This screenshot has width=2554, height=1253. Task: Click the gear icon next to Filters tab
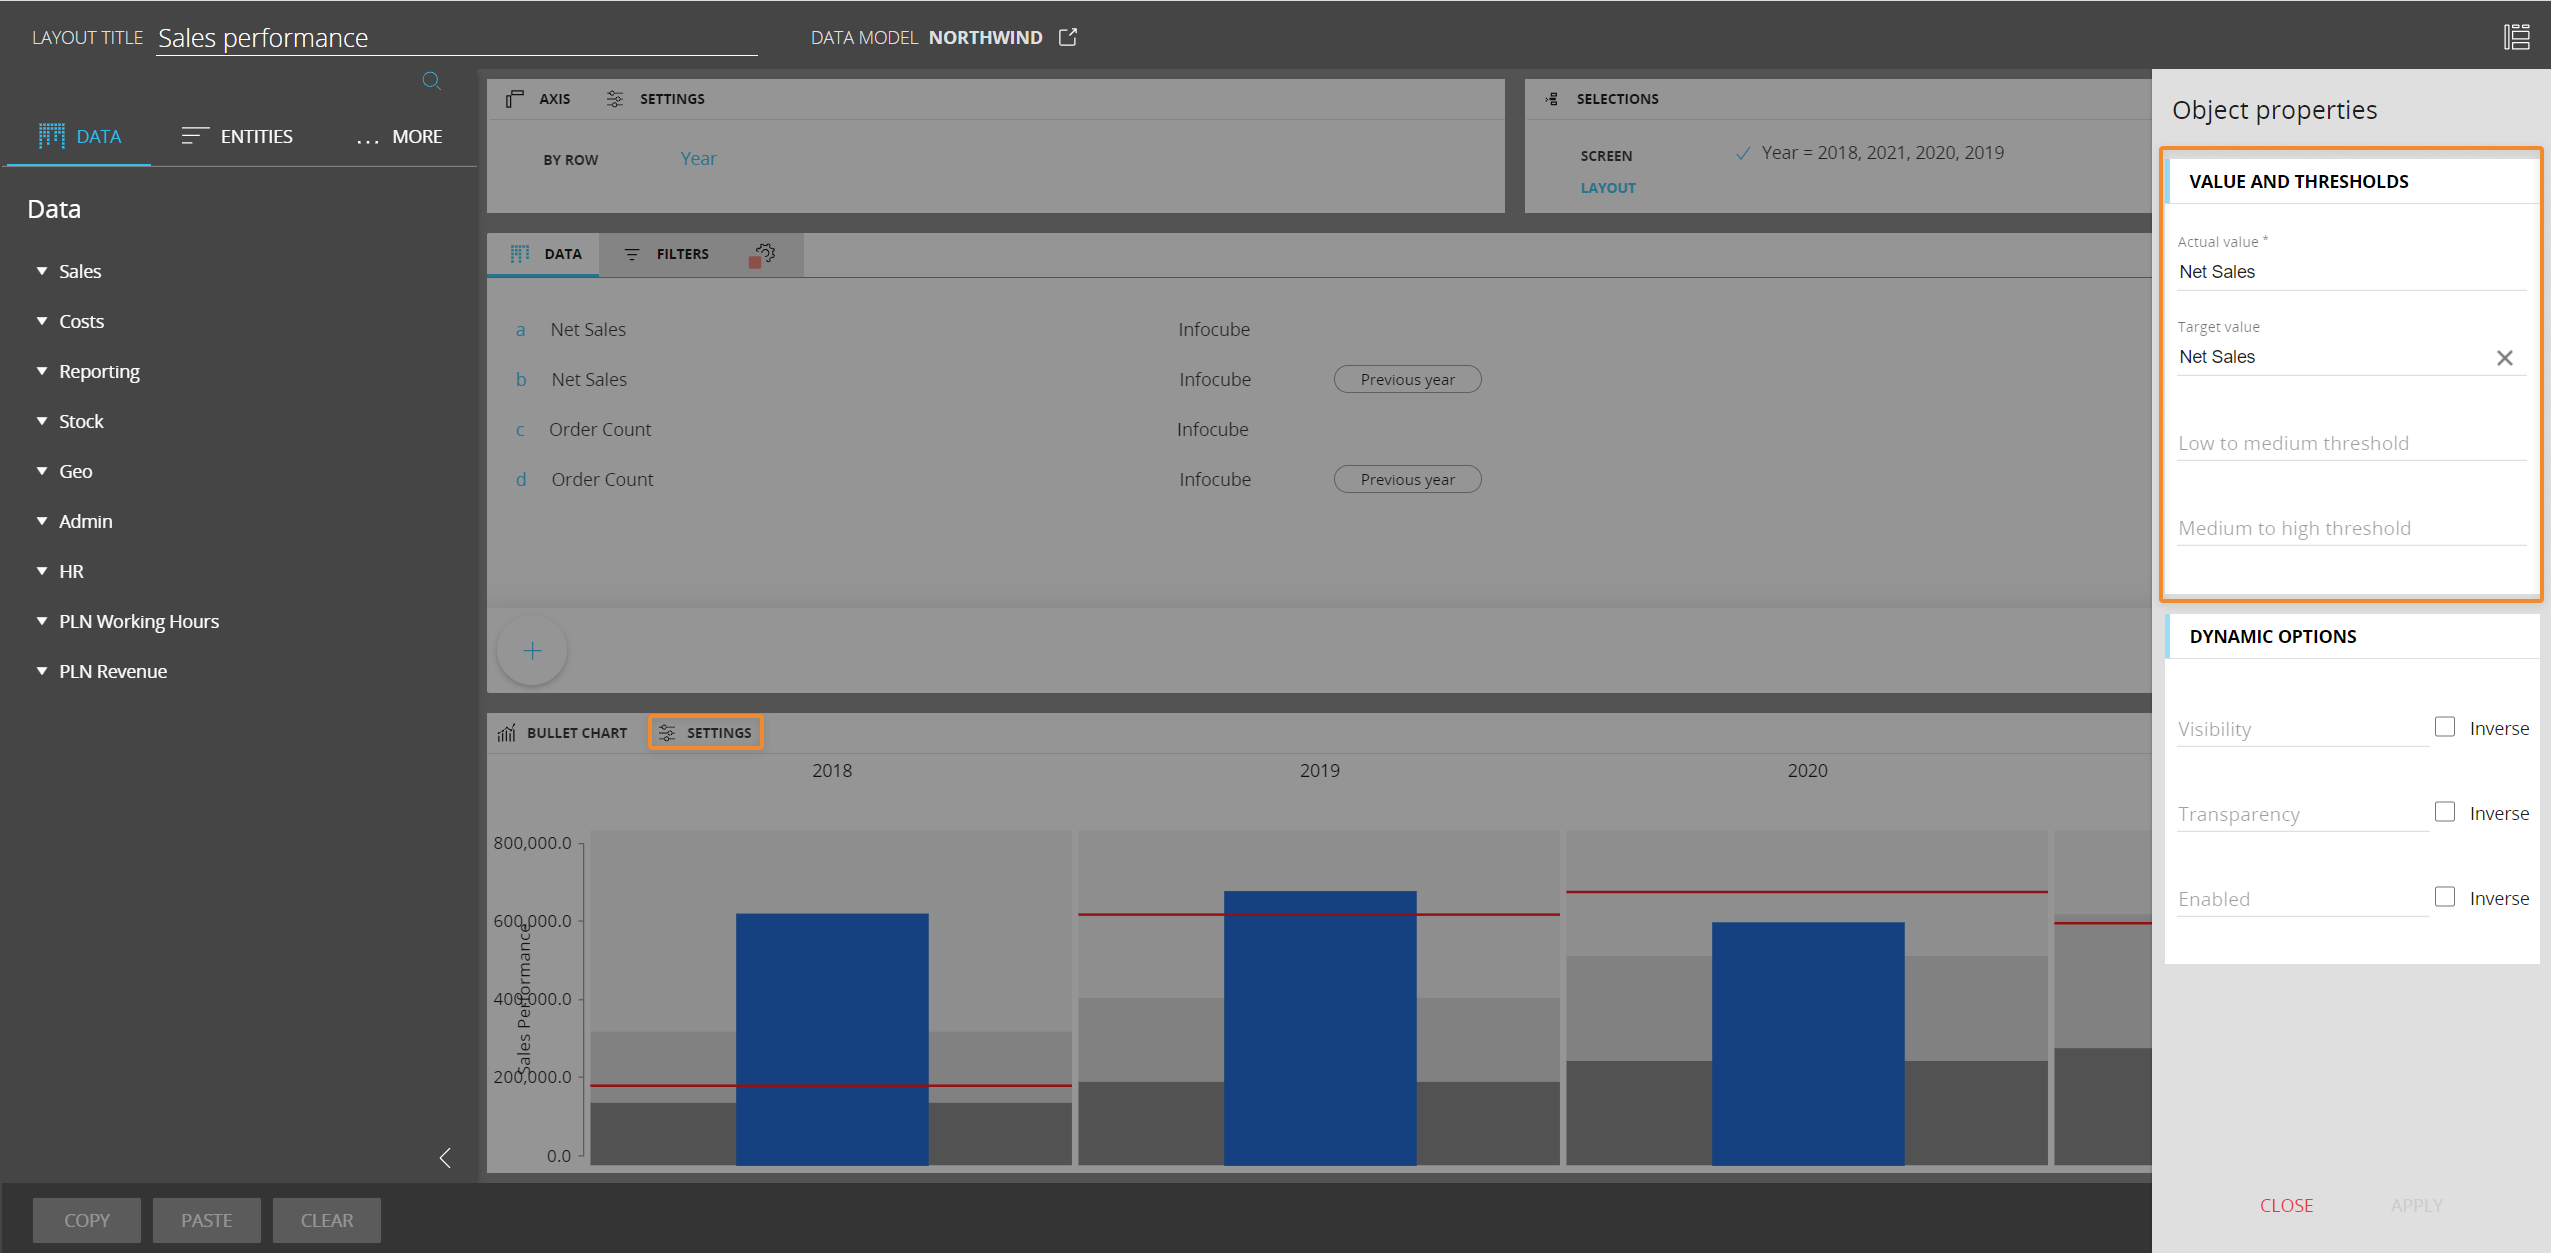pos(764,254)
